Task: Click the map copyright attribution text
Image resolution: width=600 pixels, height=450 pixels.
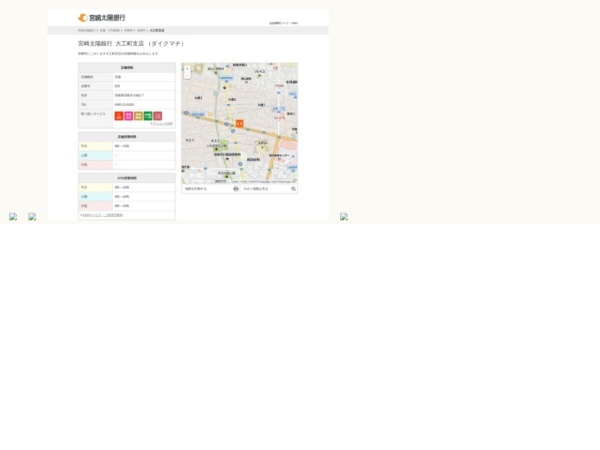Action: (263, 181)
